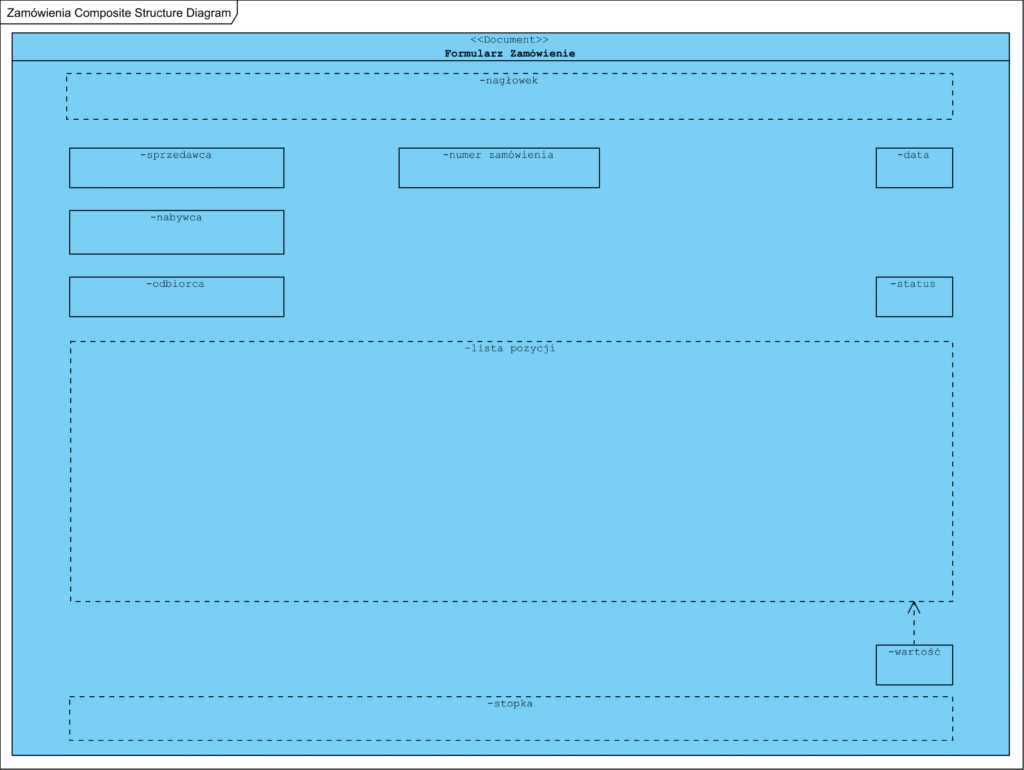Click the arrowhead pointing at lista pozycji

click(x=914, y=607)
